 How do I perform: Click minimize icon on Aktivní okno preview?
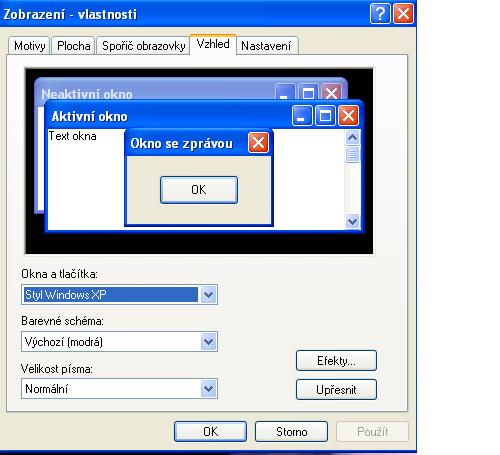pyautogui.click(x=302, y=116)
